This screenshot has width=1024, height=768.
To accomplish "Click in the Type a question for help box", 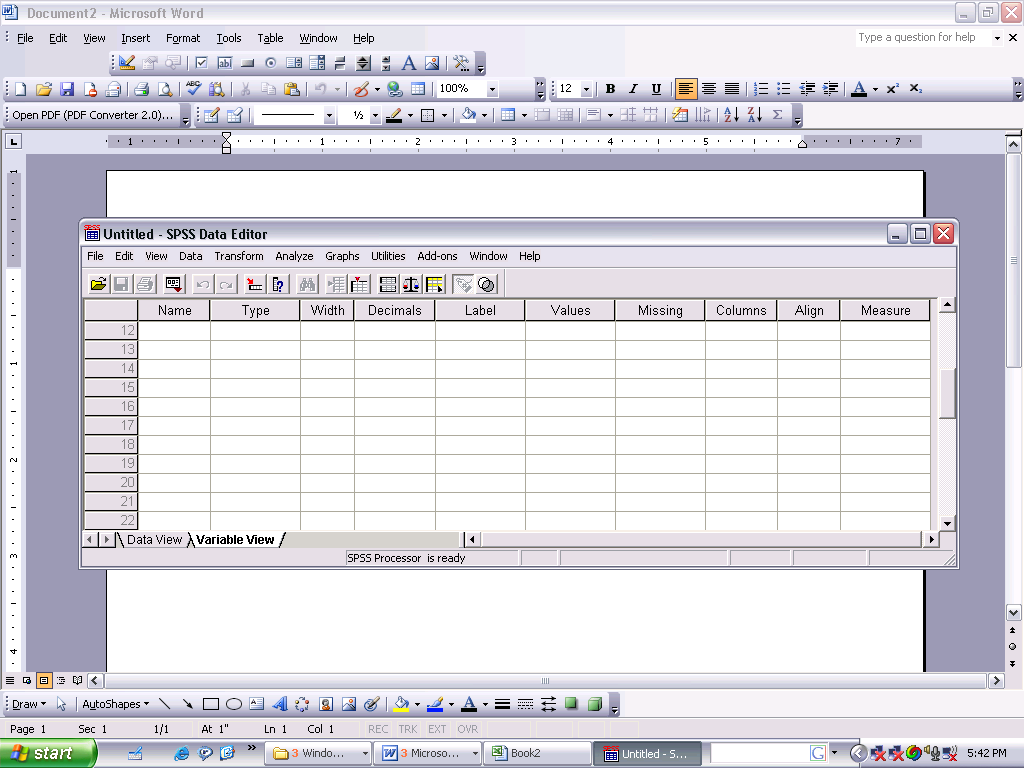I will tap(923, 38).
